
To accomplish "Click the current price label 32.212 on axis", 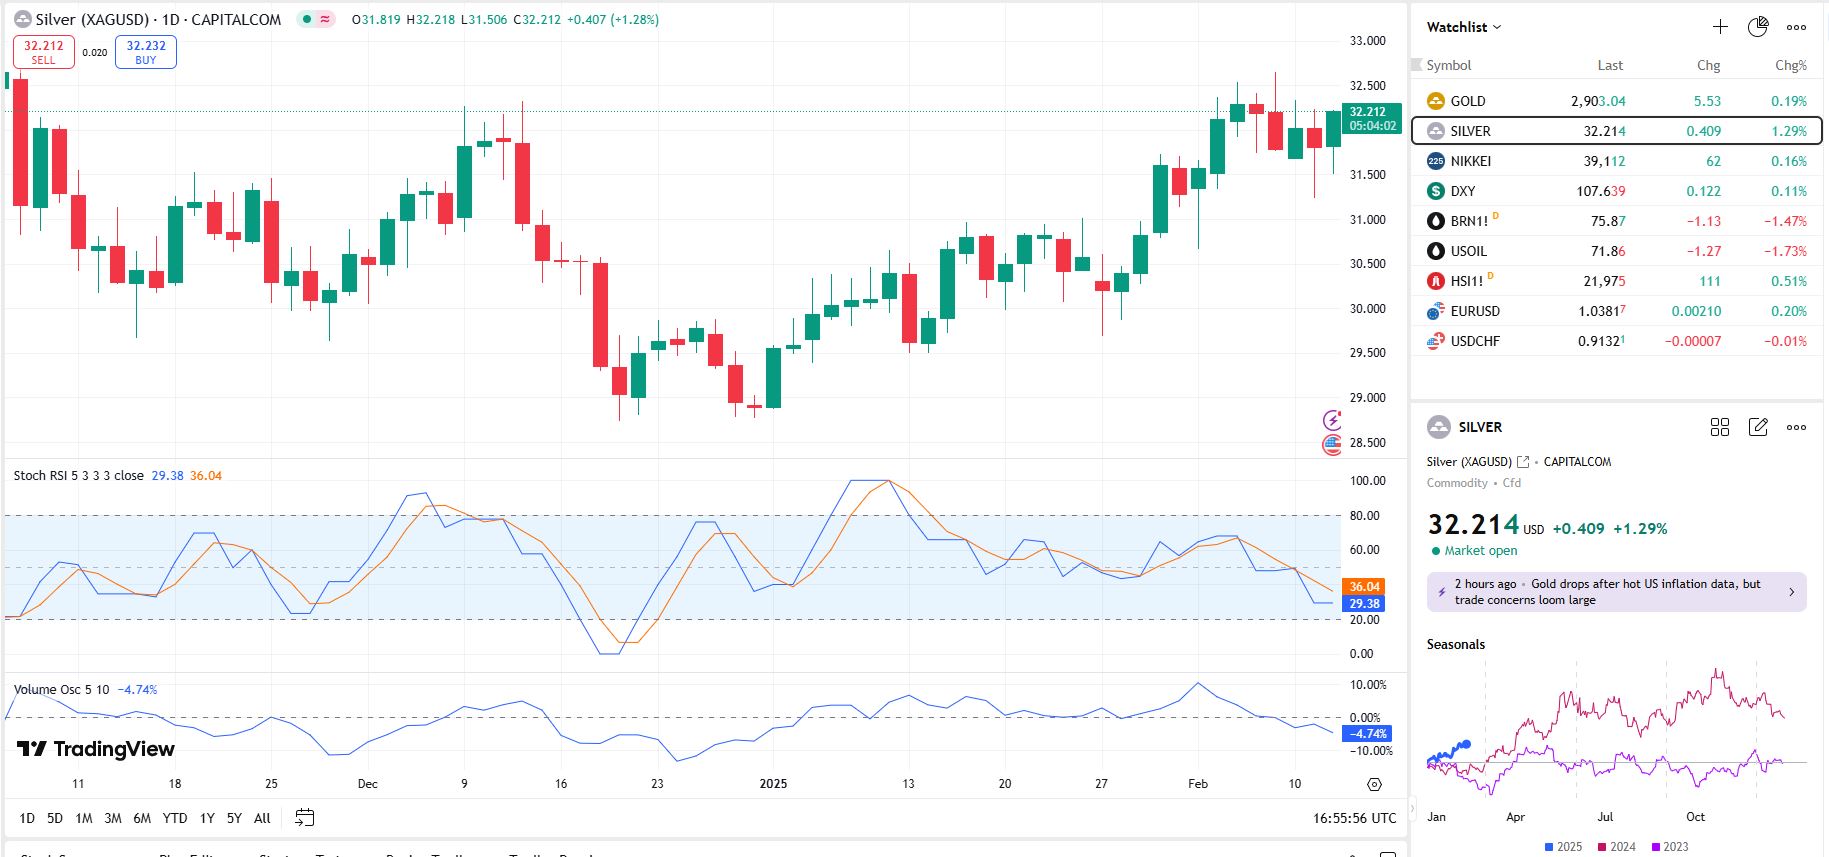I will tap(1370, 118).
